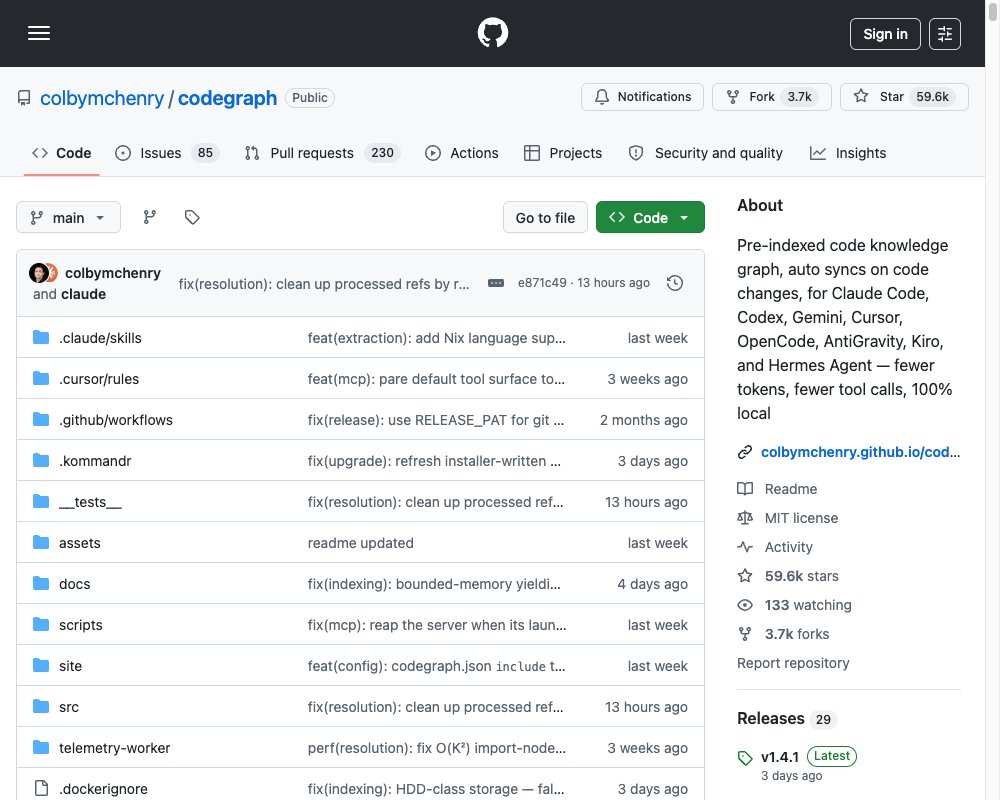Open commit history clock icon
The width and height of the screenshot is (1000, 800).
pos(675,283)
